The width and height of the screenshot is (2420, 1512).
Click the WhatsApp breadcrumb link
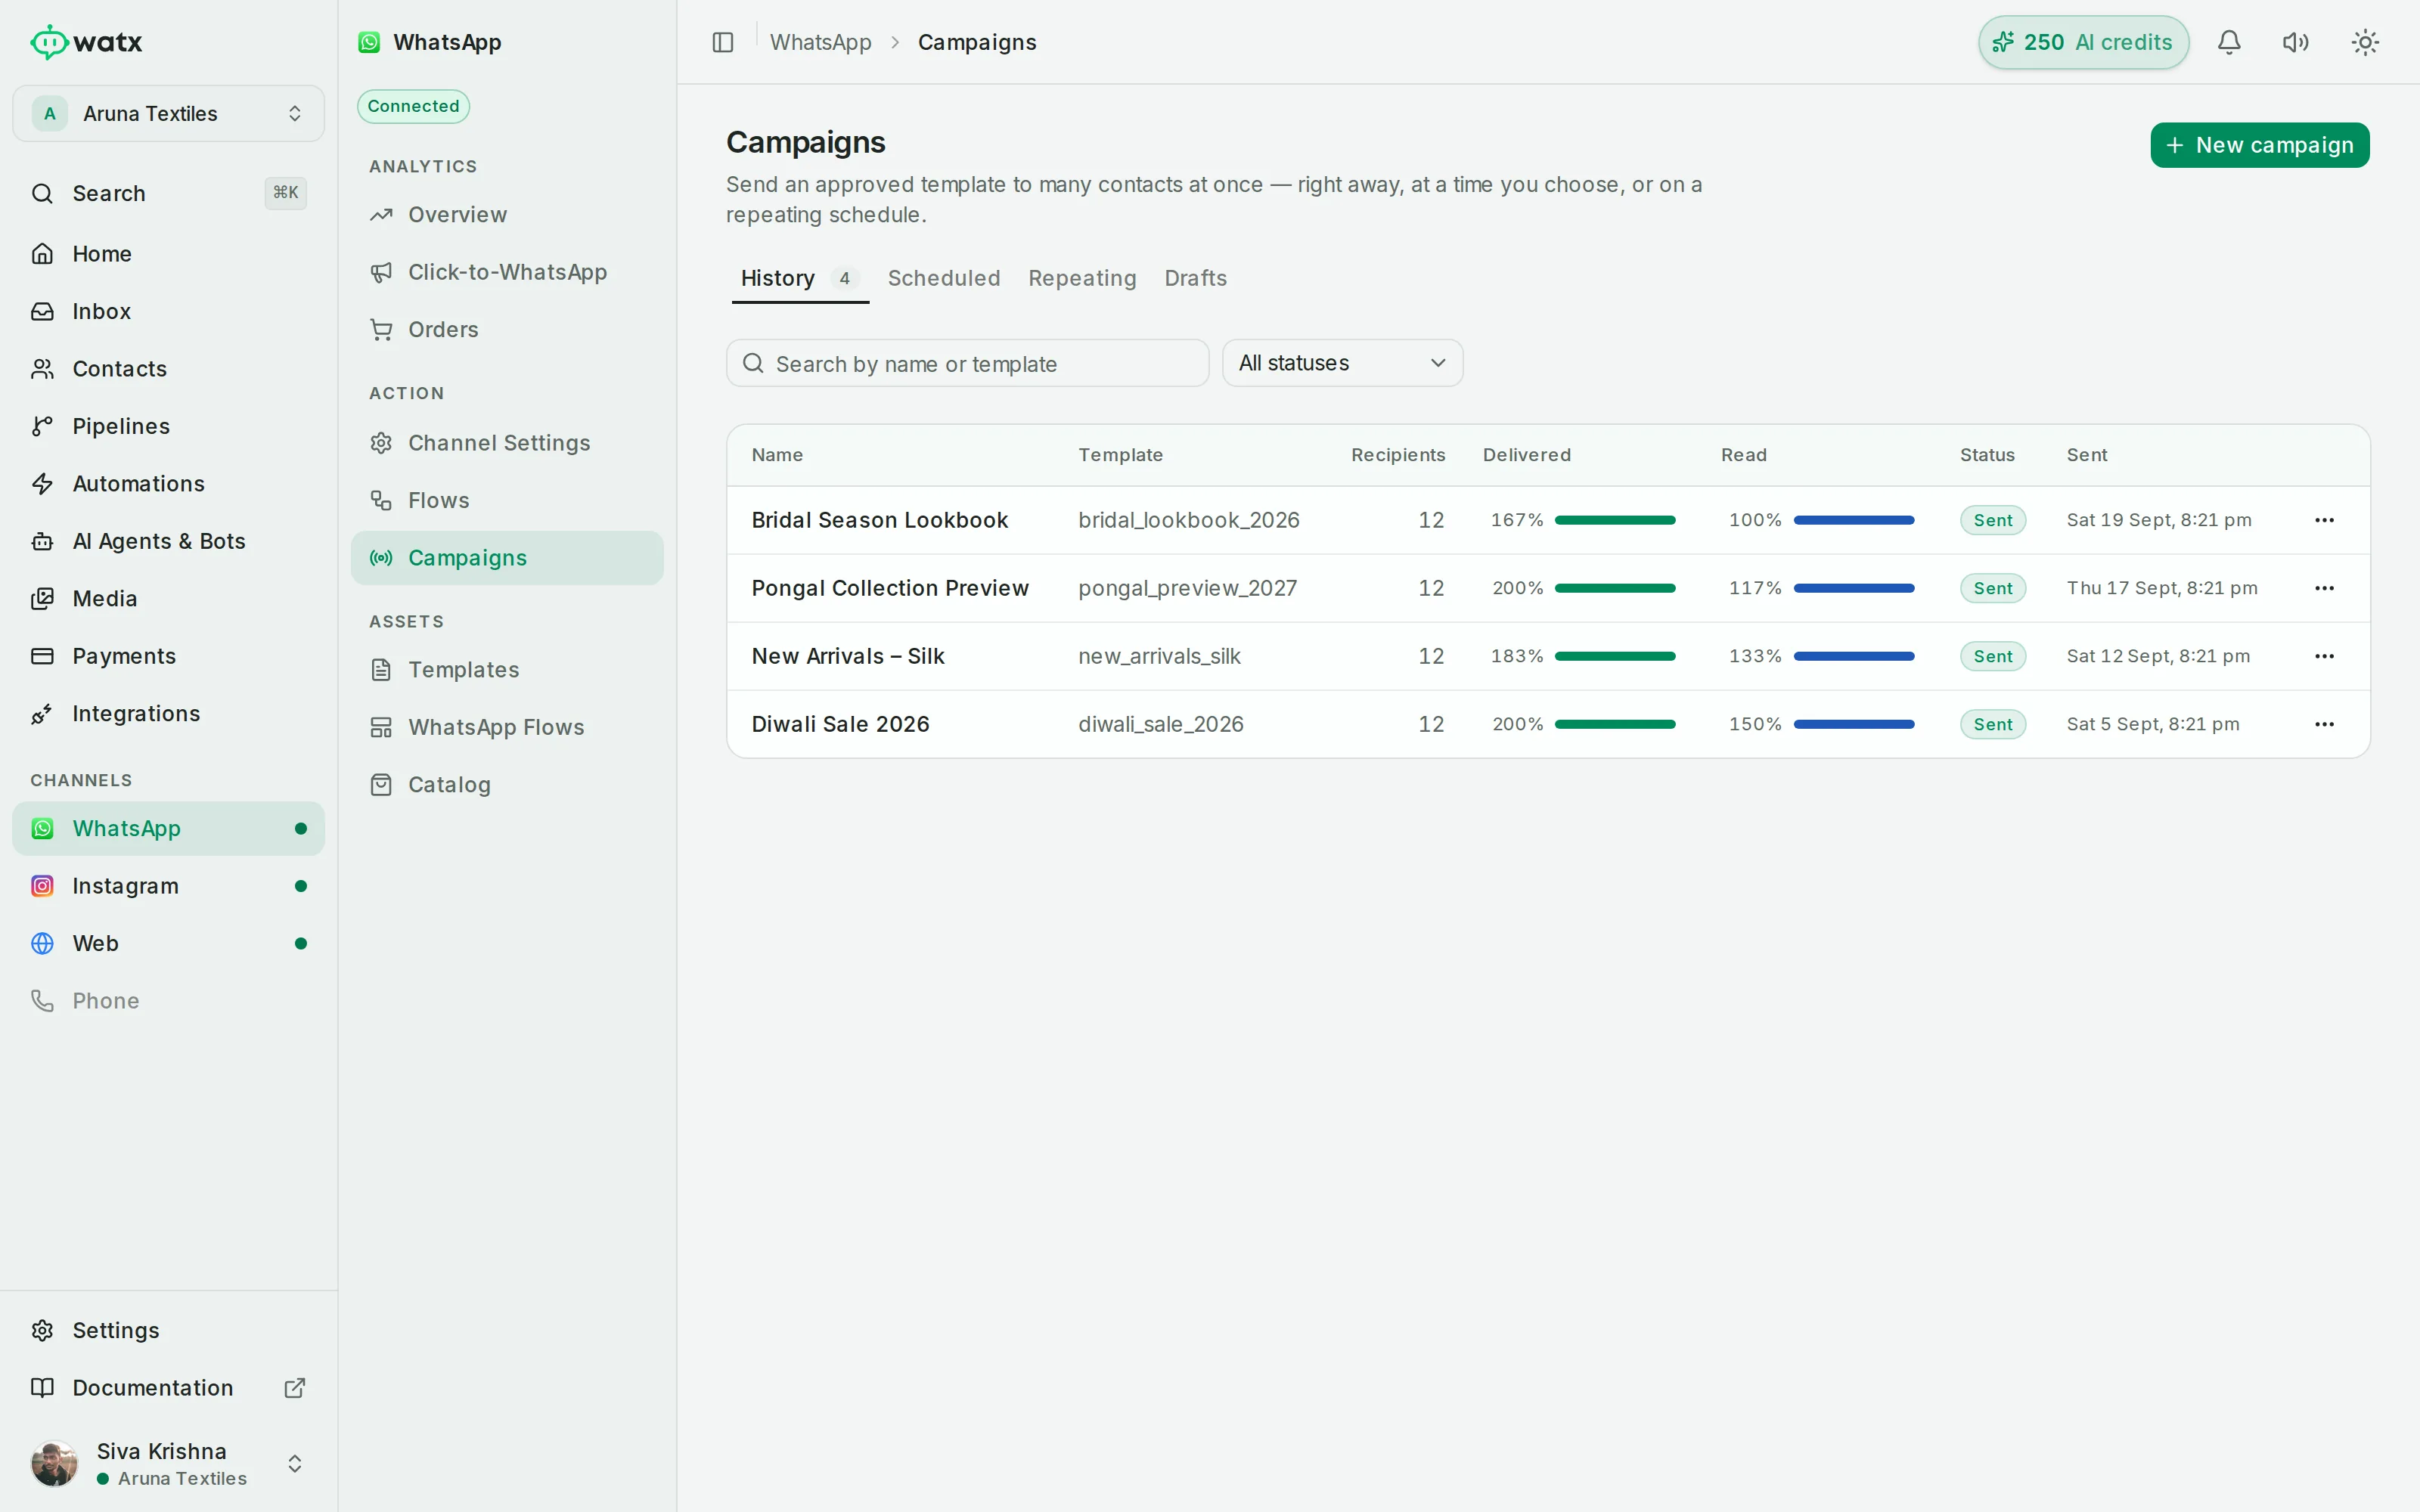(820, 42)
